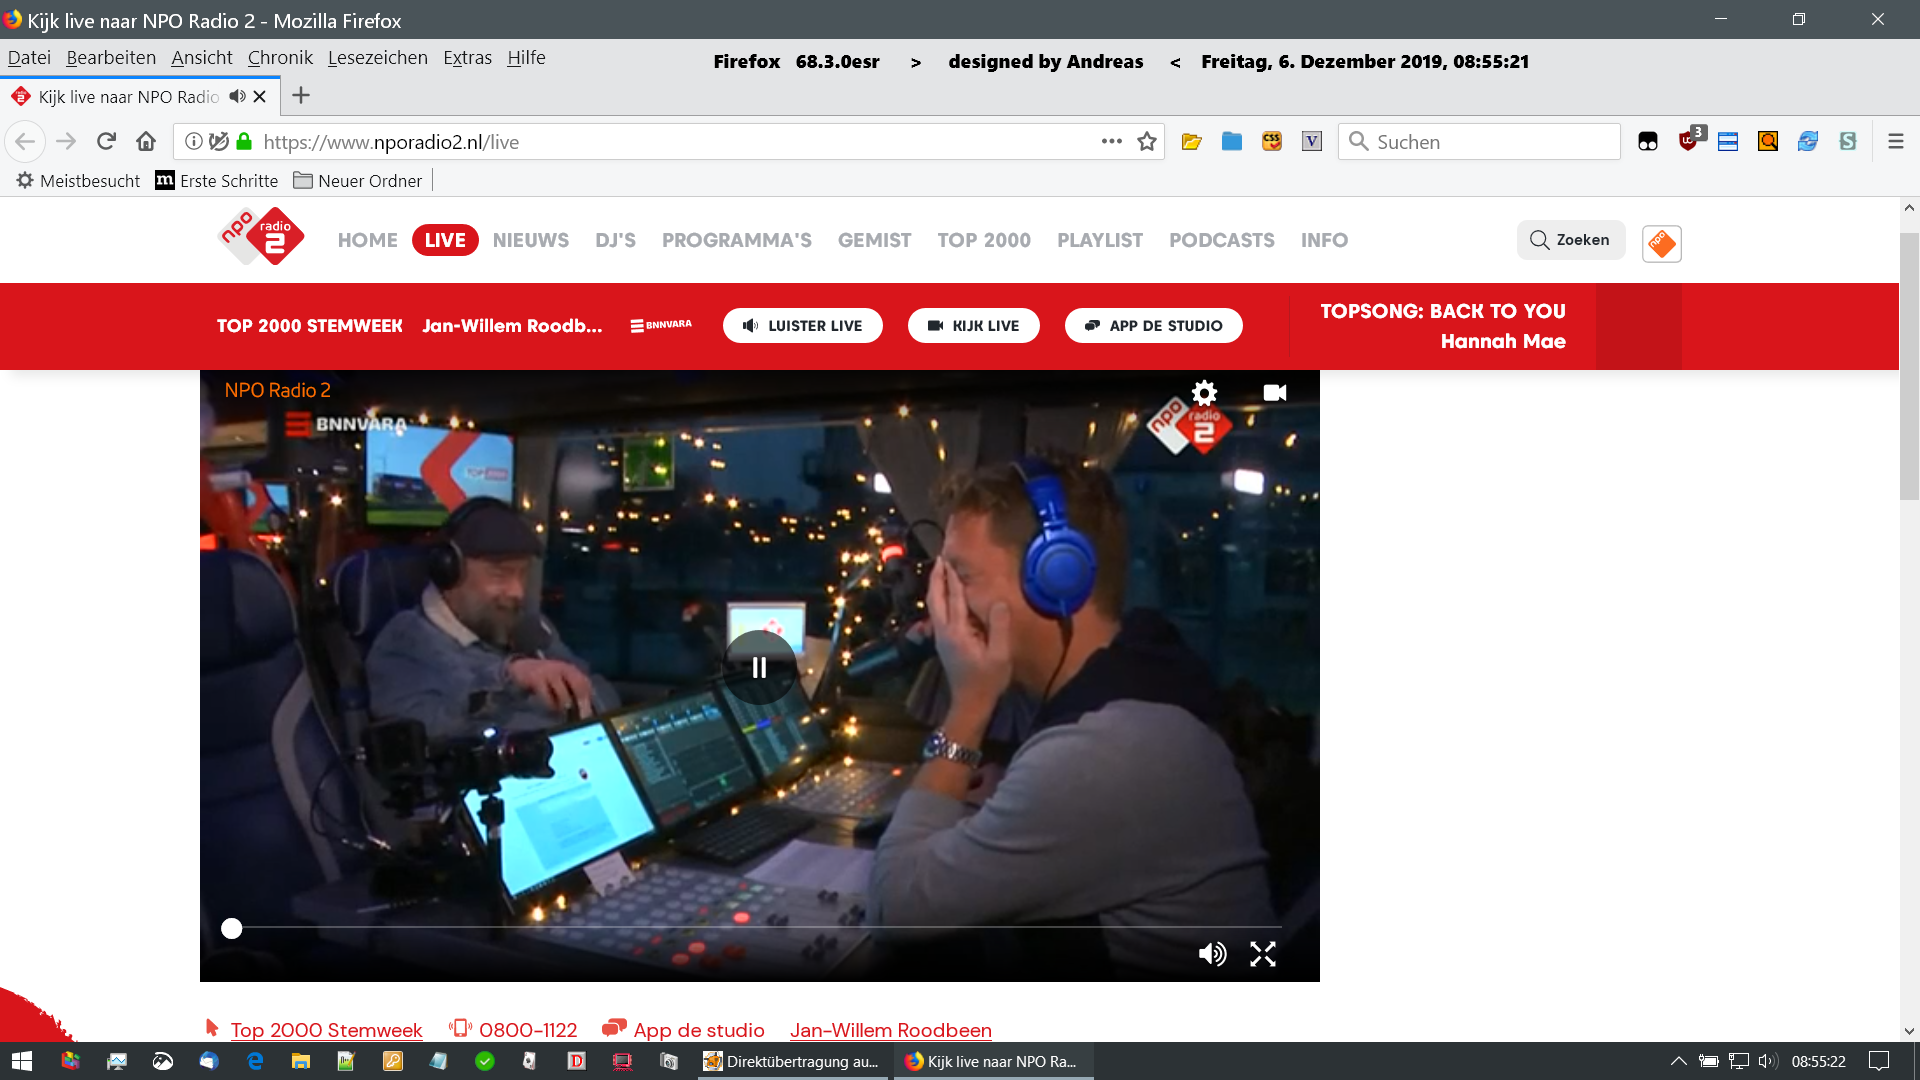The image size is (1920, 1080).
Task: Open page actions three-dots menu
Action: (1111, 142)
